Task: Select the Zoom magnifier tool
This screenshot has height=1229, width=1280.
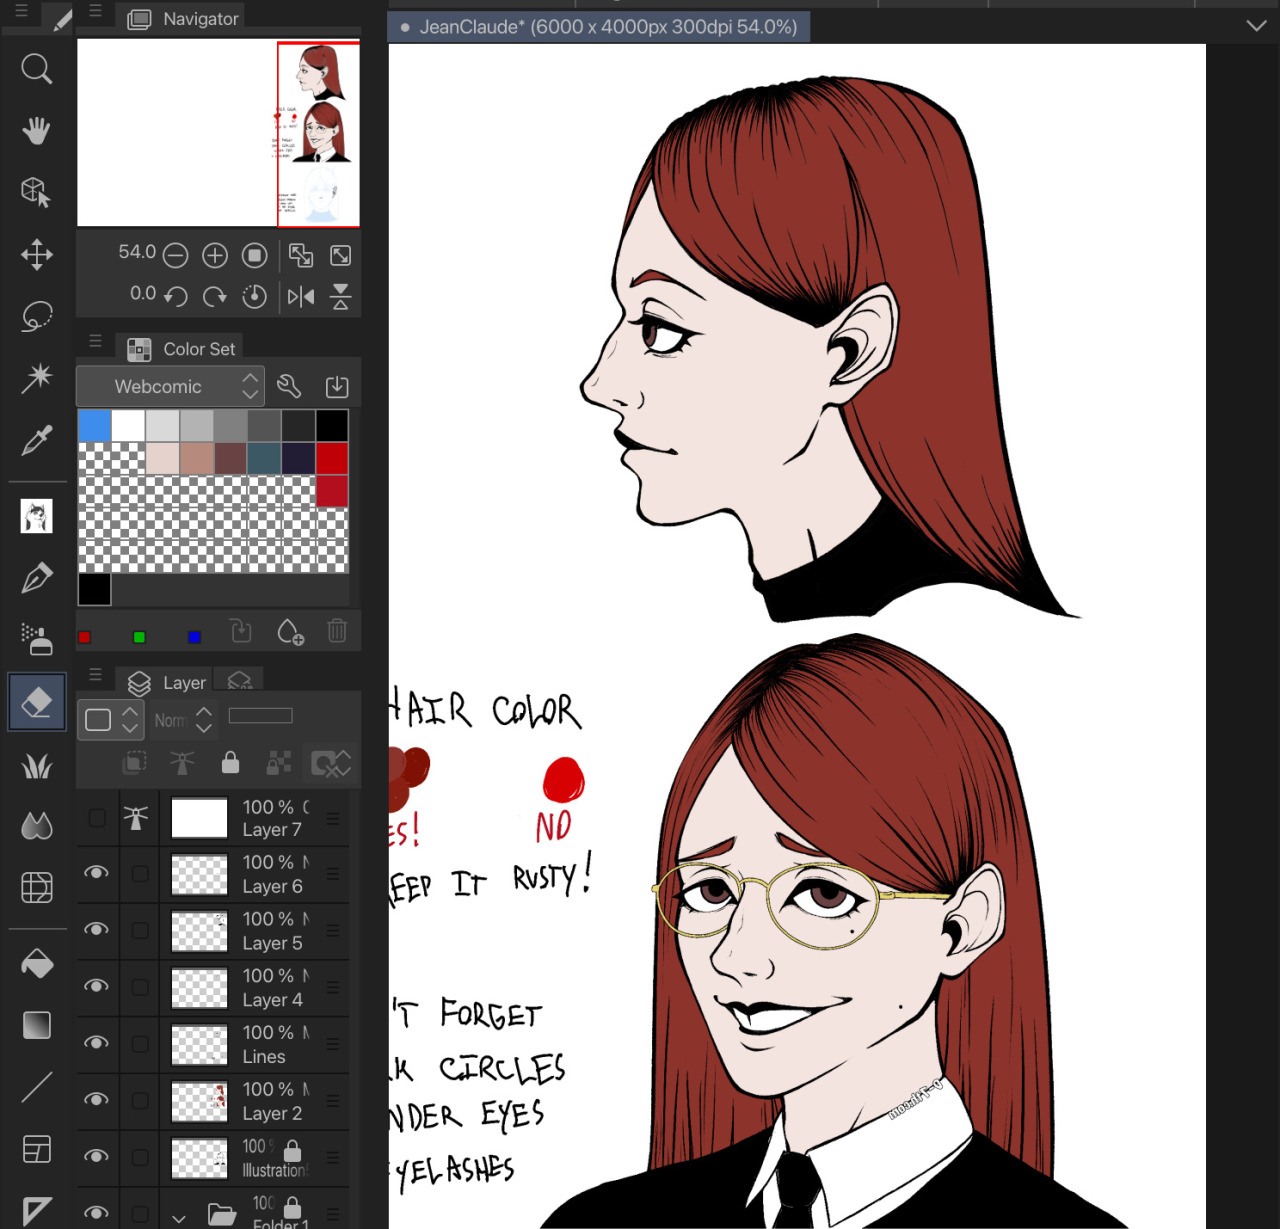Action: [37, 69]
